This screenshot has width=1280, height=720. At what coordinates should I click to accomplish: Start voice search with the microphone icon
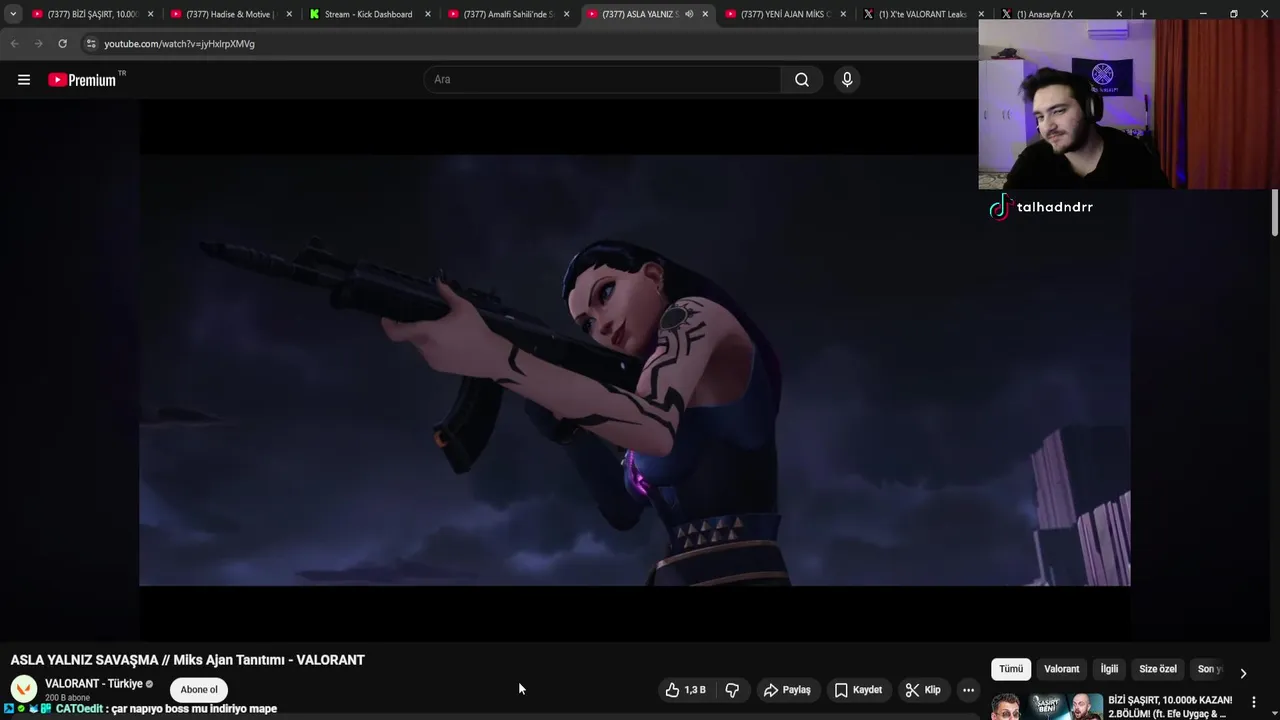click(x=847, y=80)
